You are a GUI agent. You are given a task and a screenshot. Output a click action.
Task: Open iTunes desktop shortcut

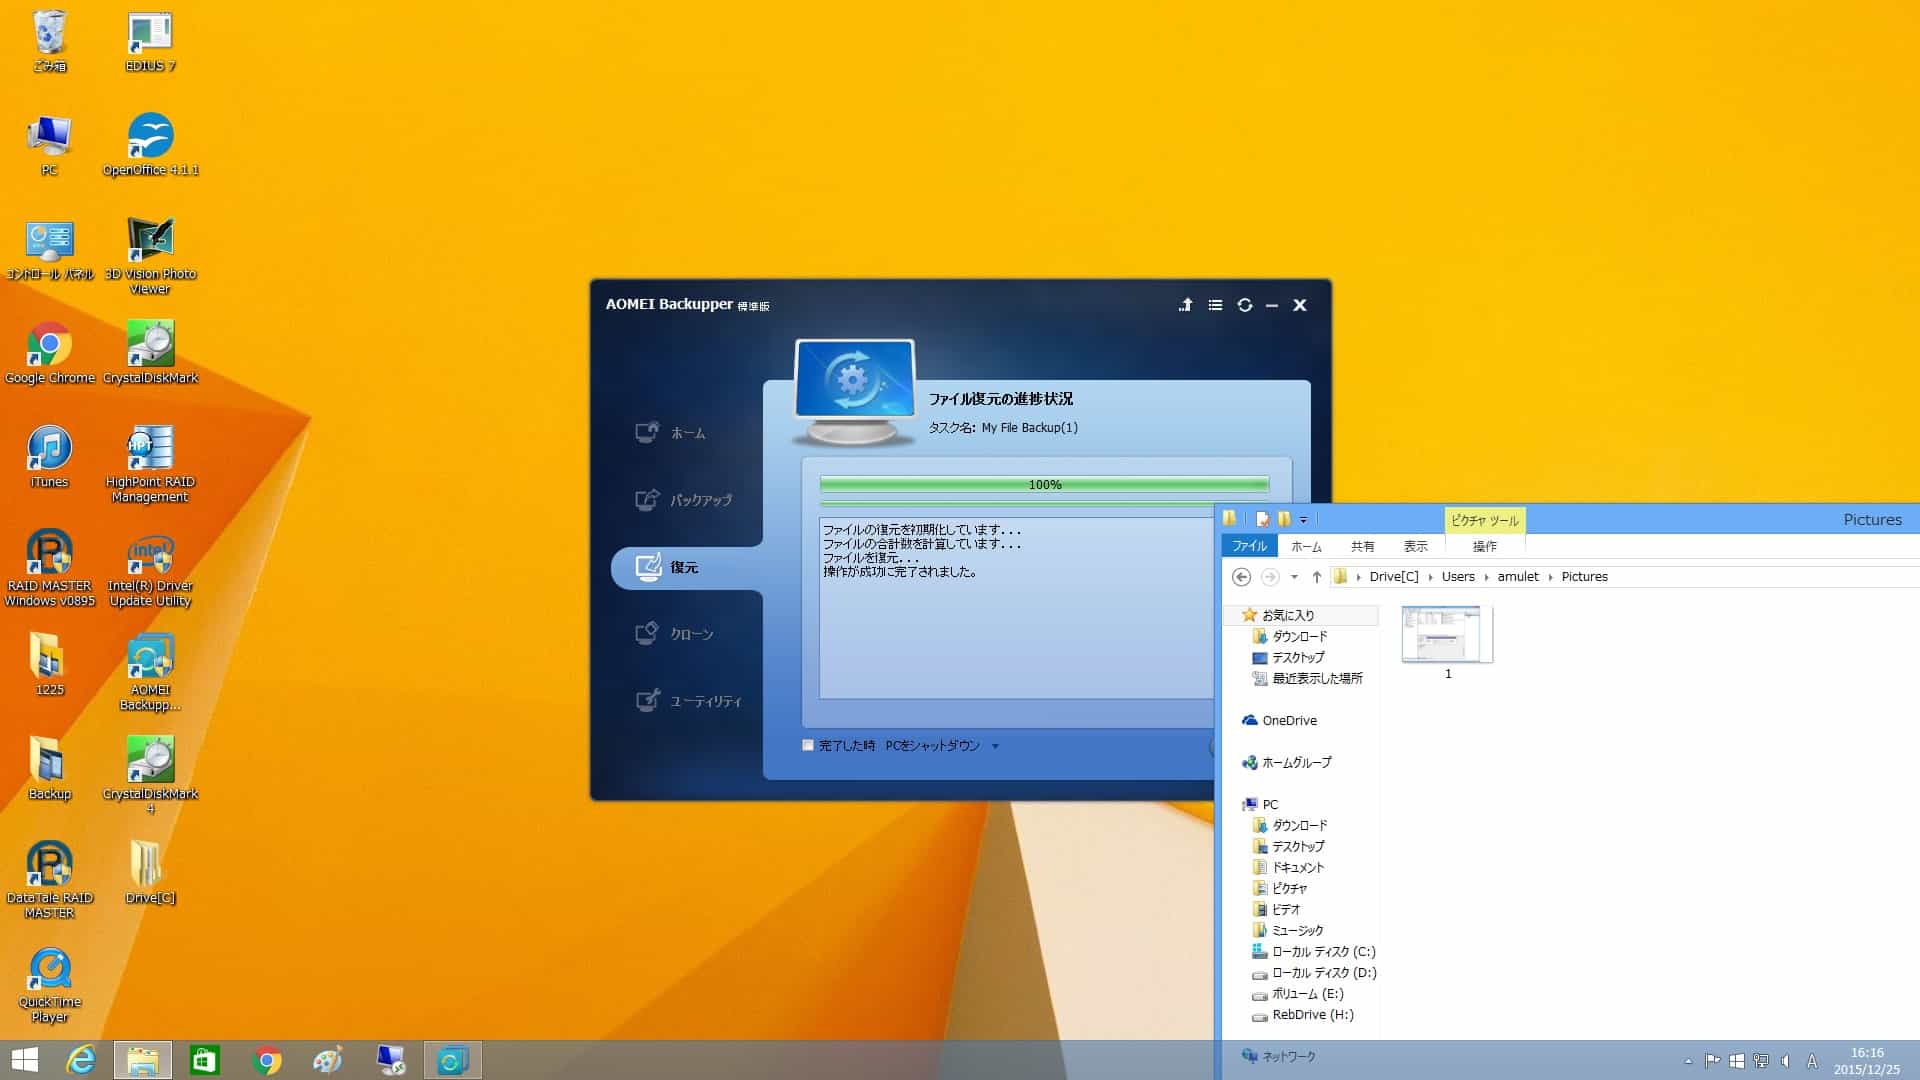[x=49, y=457]
